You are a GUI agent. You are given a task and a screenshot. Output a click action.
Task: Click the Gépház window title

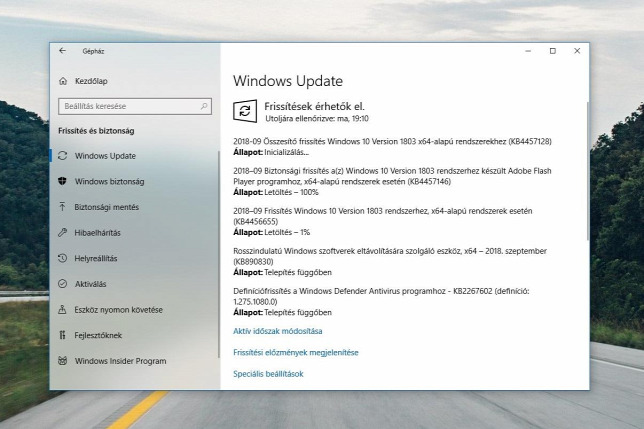click(93, 51)
